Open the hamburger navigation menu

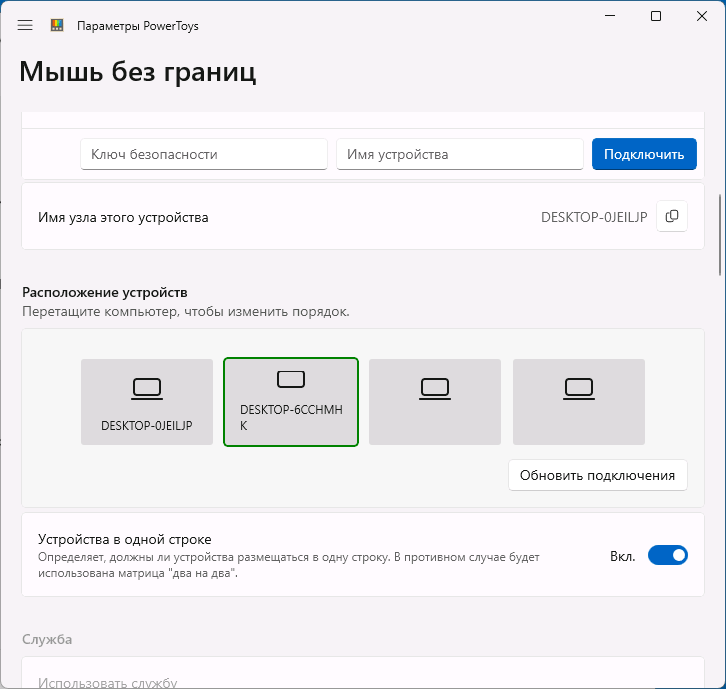pos(25,25)
